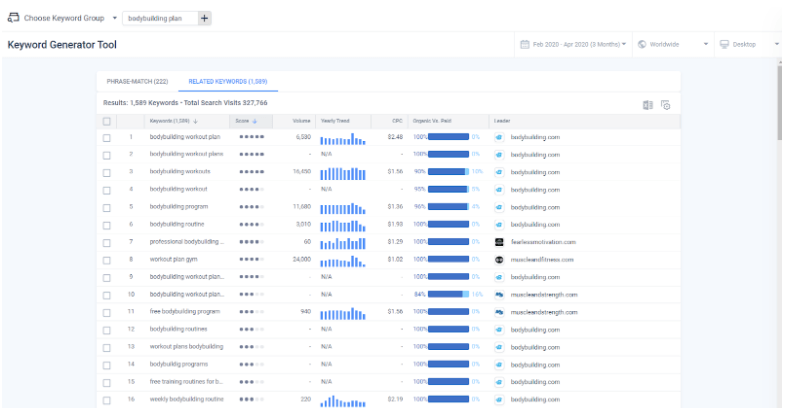Click the organic vs paid bar for bodybuilding workouts
This screenshot has height=411, width=789.
click(x=448, y=172)
